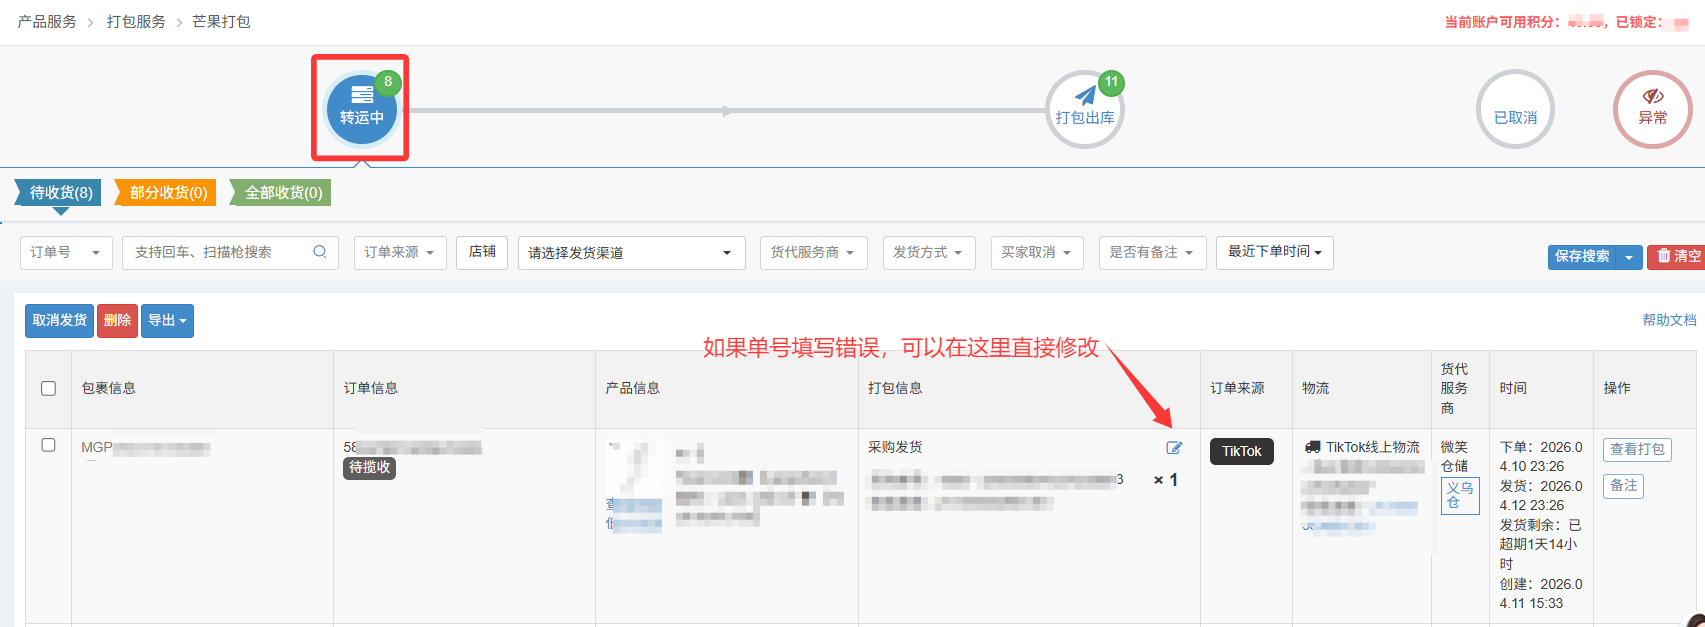Click the 查看打包 button
This screenshot has height=627, width=1705.
pos(1636,449)
